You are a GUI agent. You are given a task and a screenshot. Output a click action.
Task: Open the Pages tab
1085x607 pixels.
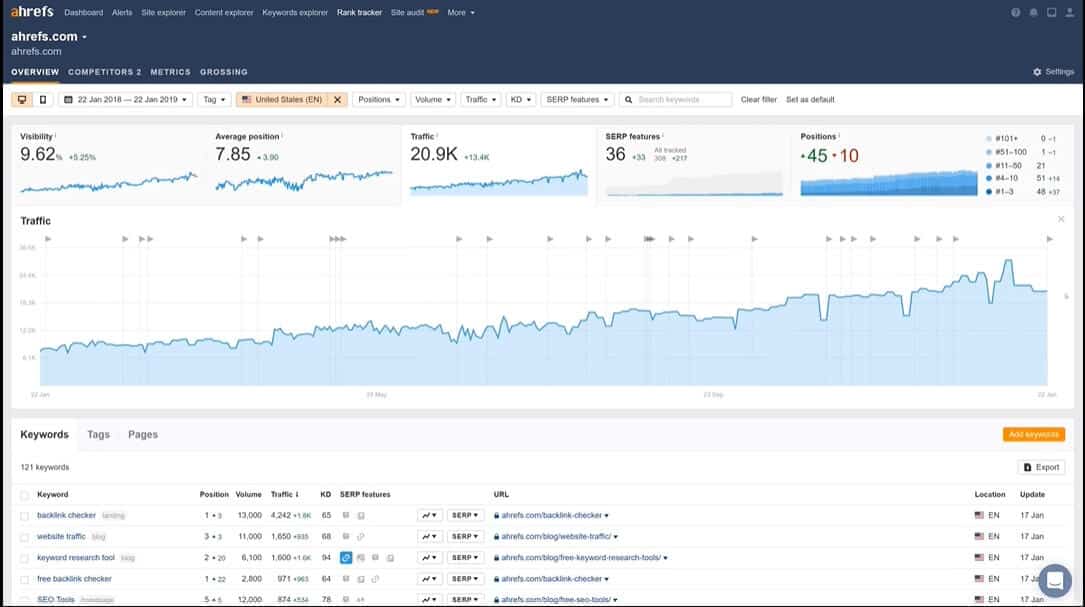coord(143,435)
